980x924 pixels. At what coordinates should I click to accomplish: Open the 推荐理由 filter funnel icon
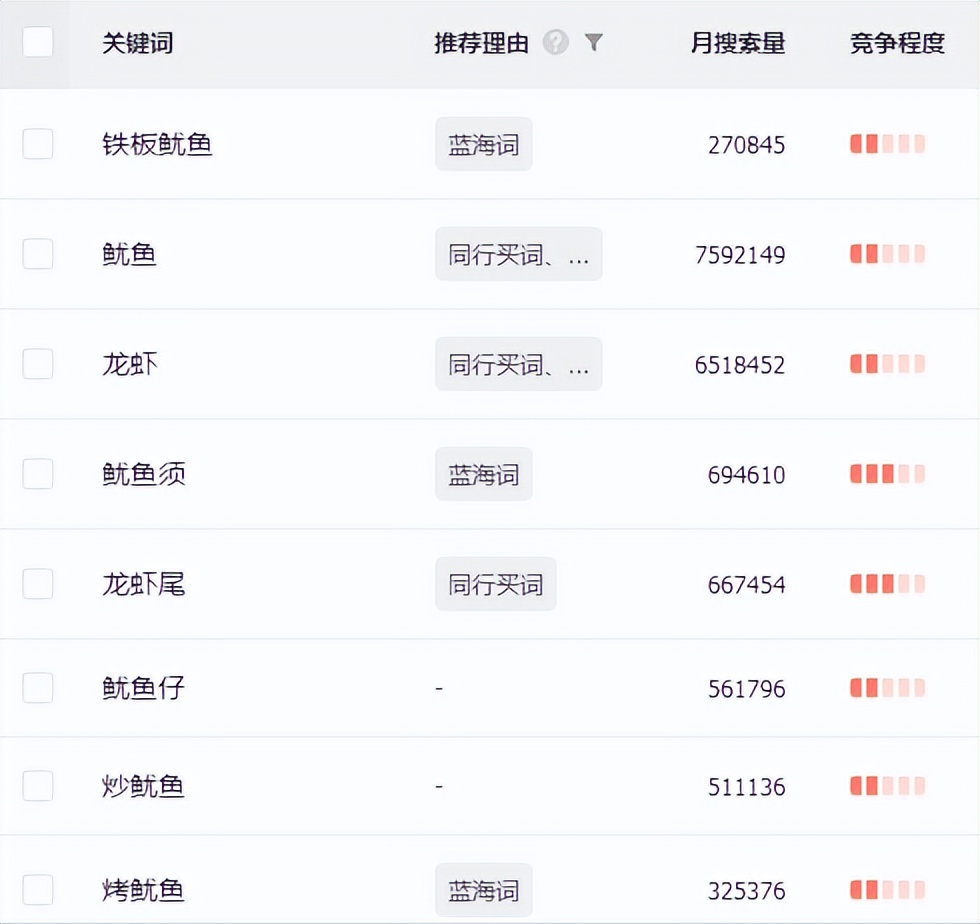594,42
